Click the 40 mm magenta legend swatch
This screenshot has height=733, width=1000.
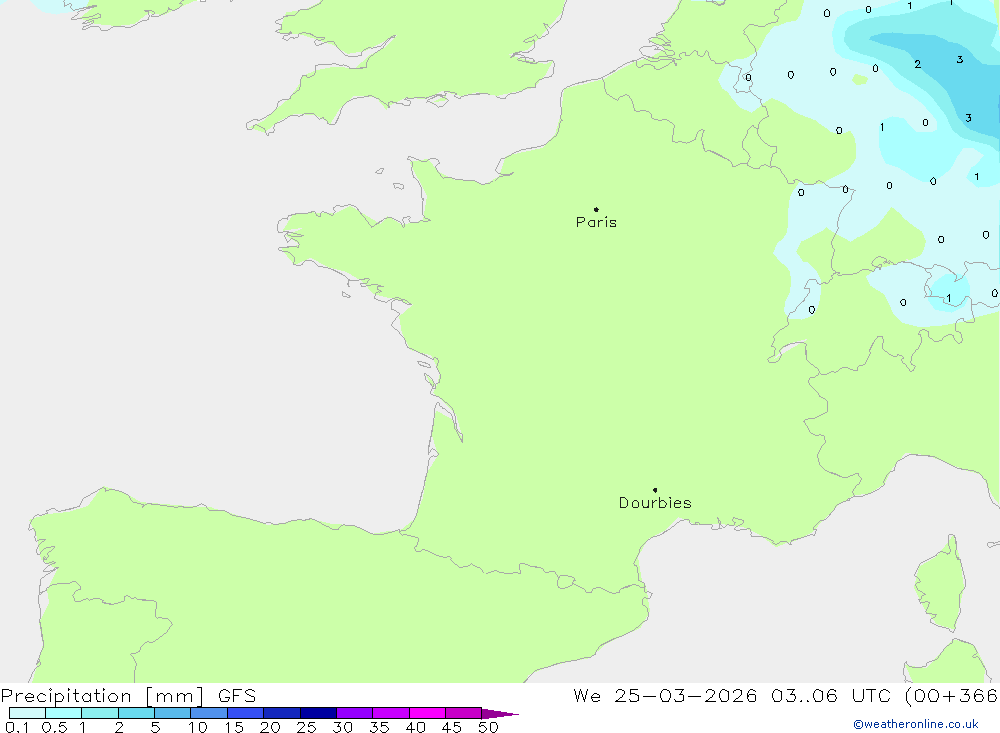pyautogui.click(x=427, y=713)
